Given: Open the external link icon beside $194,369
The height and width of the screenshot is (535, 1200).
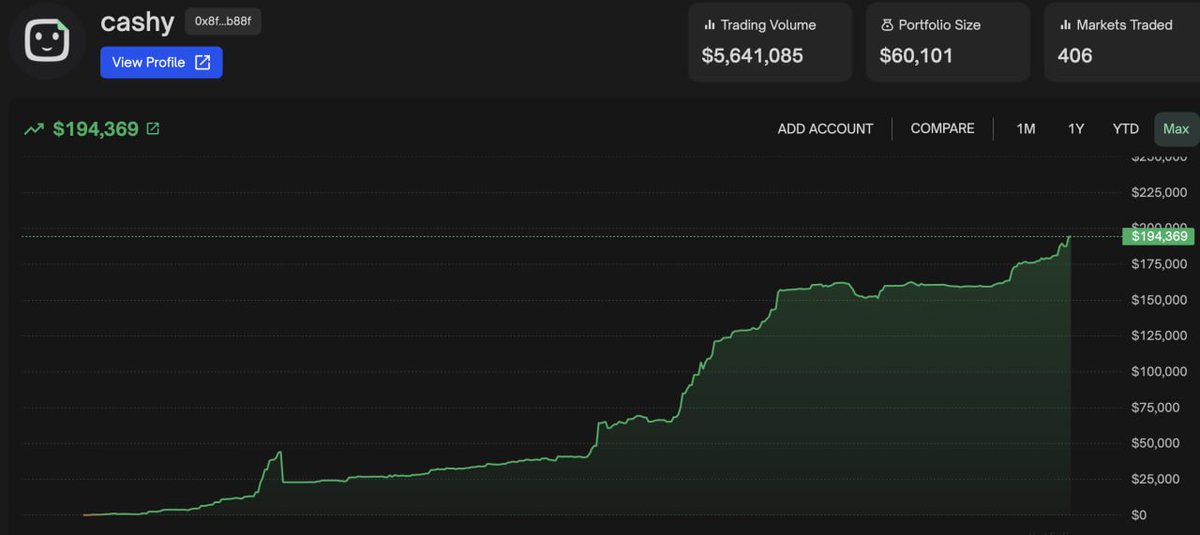Looking at the screenshot, I should tap(153, 129).
